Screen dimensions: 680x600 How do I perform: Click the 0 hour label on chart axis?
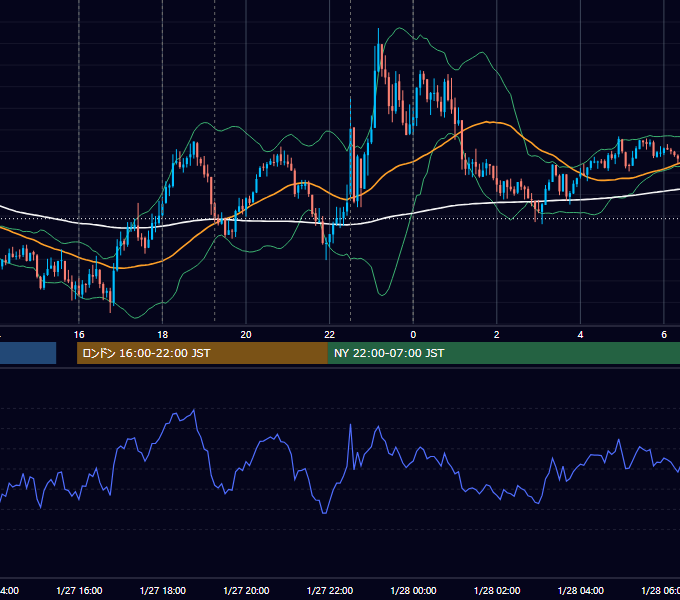413,335
